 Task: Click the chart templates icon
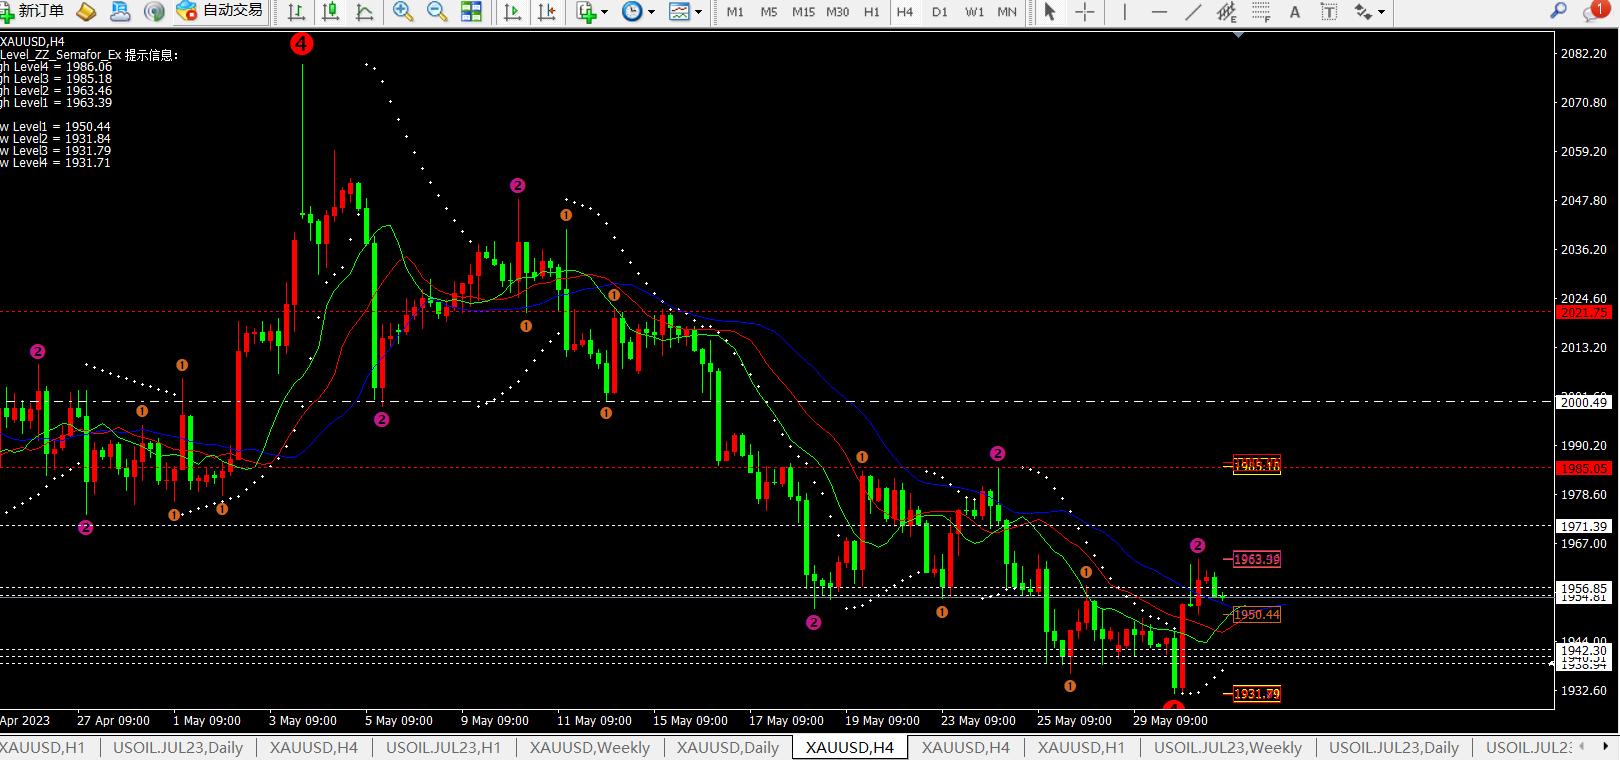(x=680, y=12)
